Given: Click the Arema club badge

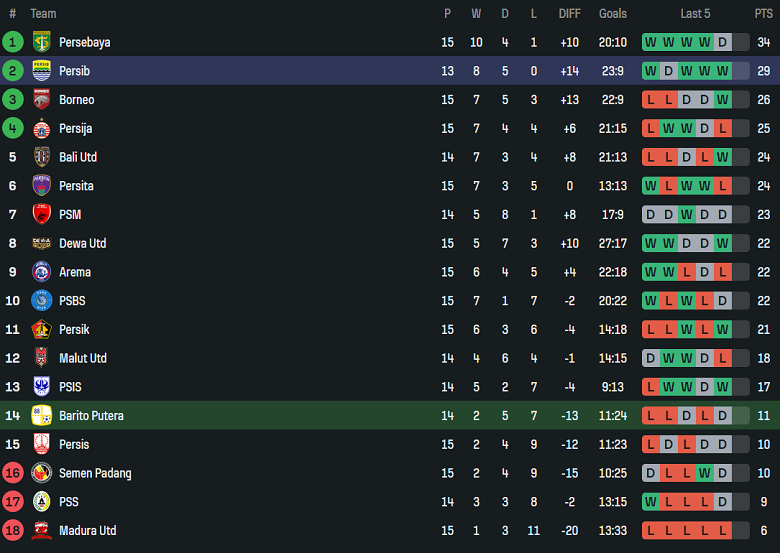Looking at the screenshot, I should (x=41, y=272).
